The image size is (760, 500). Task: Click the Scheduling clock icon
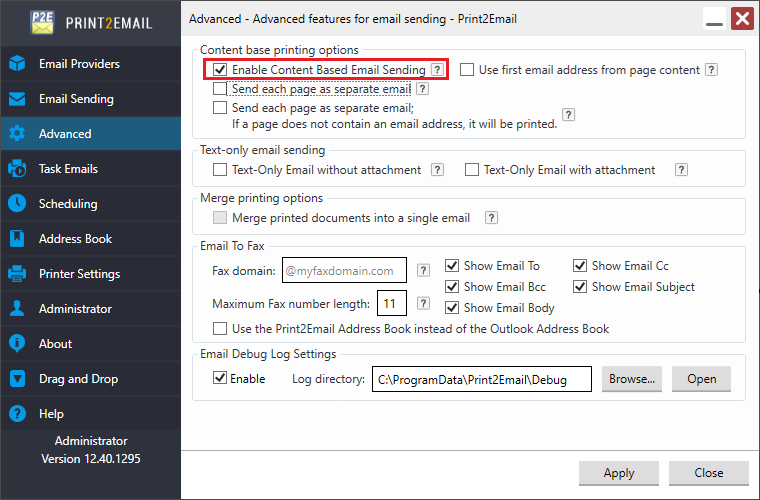click(17, 204)
